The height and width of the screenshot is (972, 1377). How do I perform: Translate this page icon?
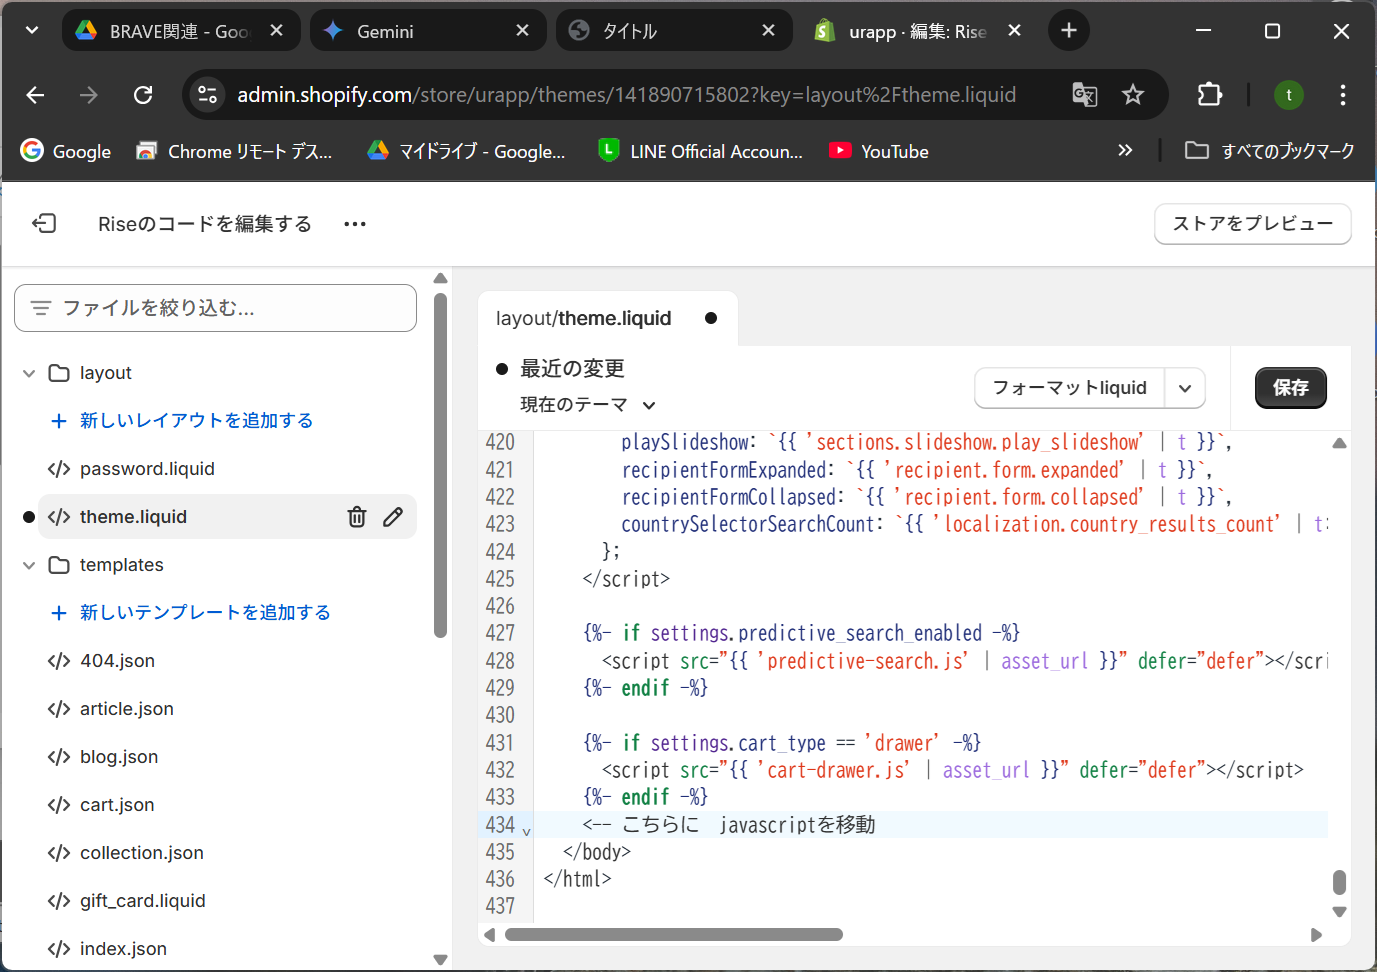(1085, 95)
